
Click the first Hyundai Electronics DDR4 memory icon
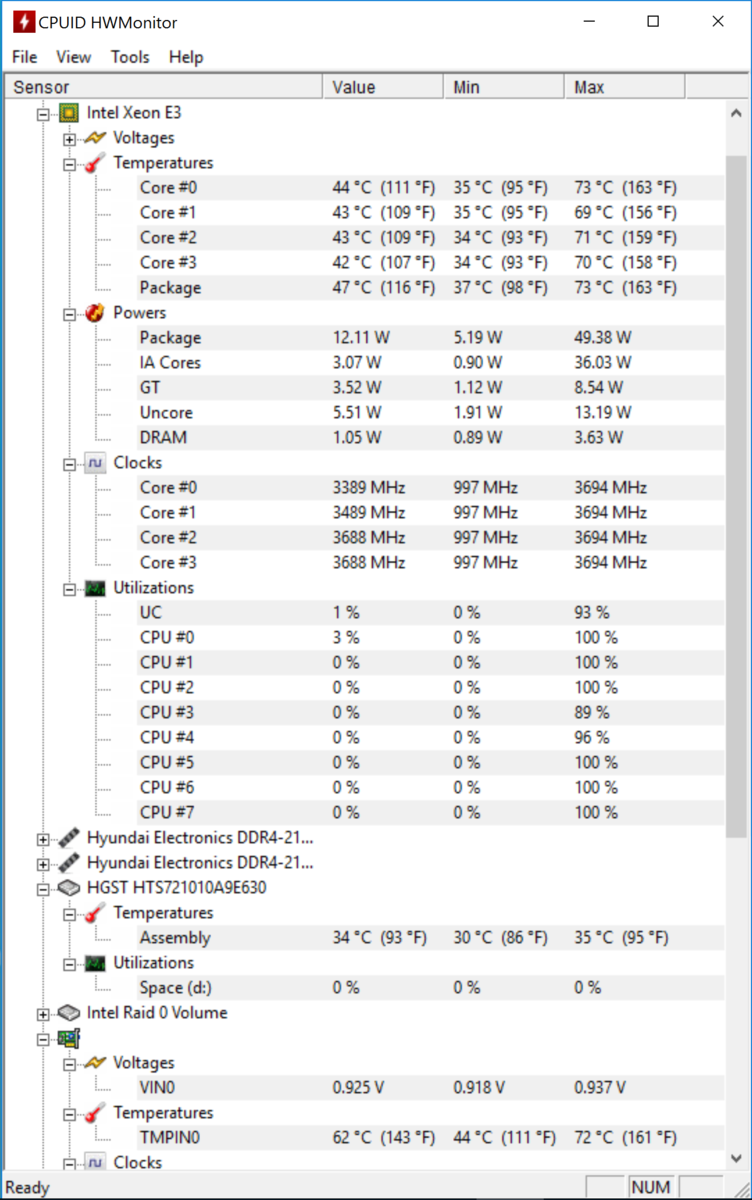(69, 838)
